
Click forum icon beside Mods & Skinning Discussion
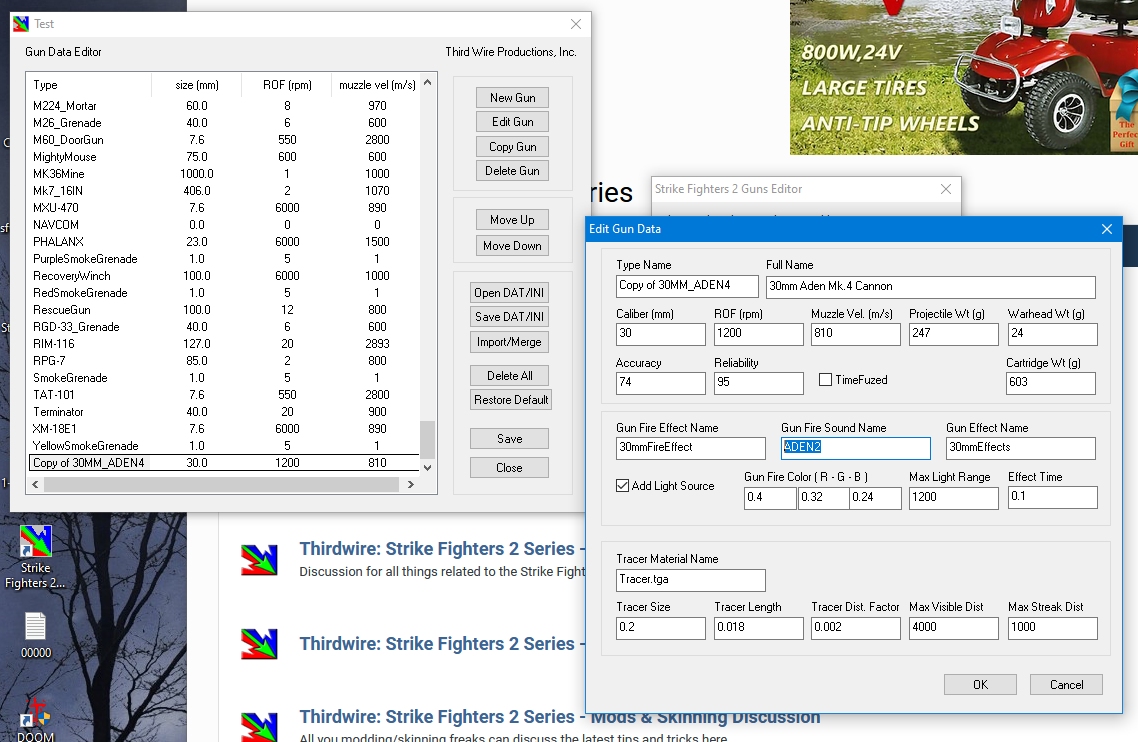259,727
